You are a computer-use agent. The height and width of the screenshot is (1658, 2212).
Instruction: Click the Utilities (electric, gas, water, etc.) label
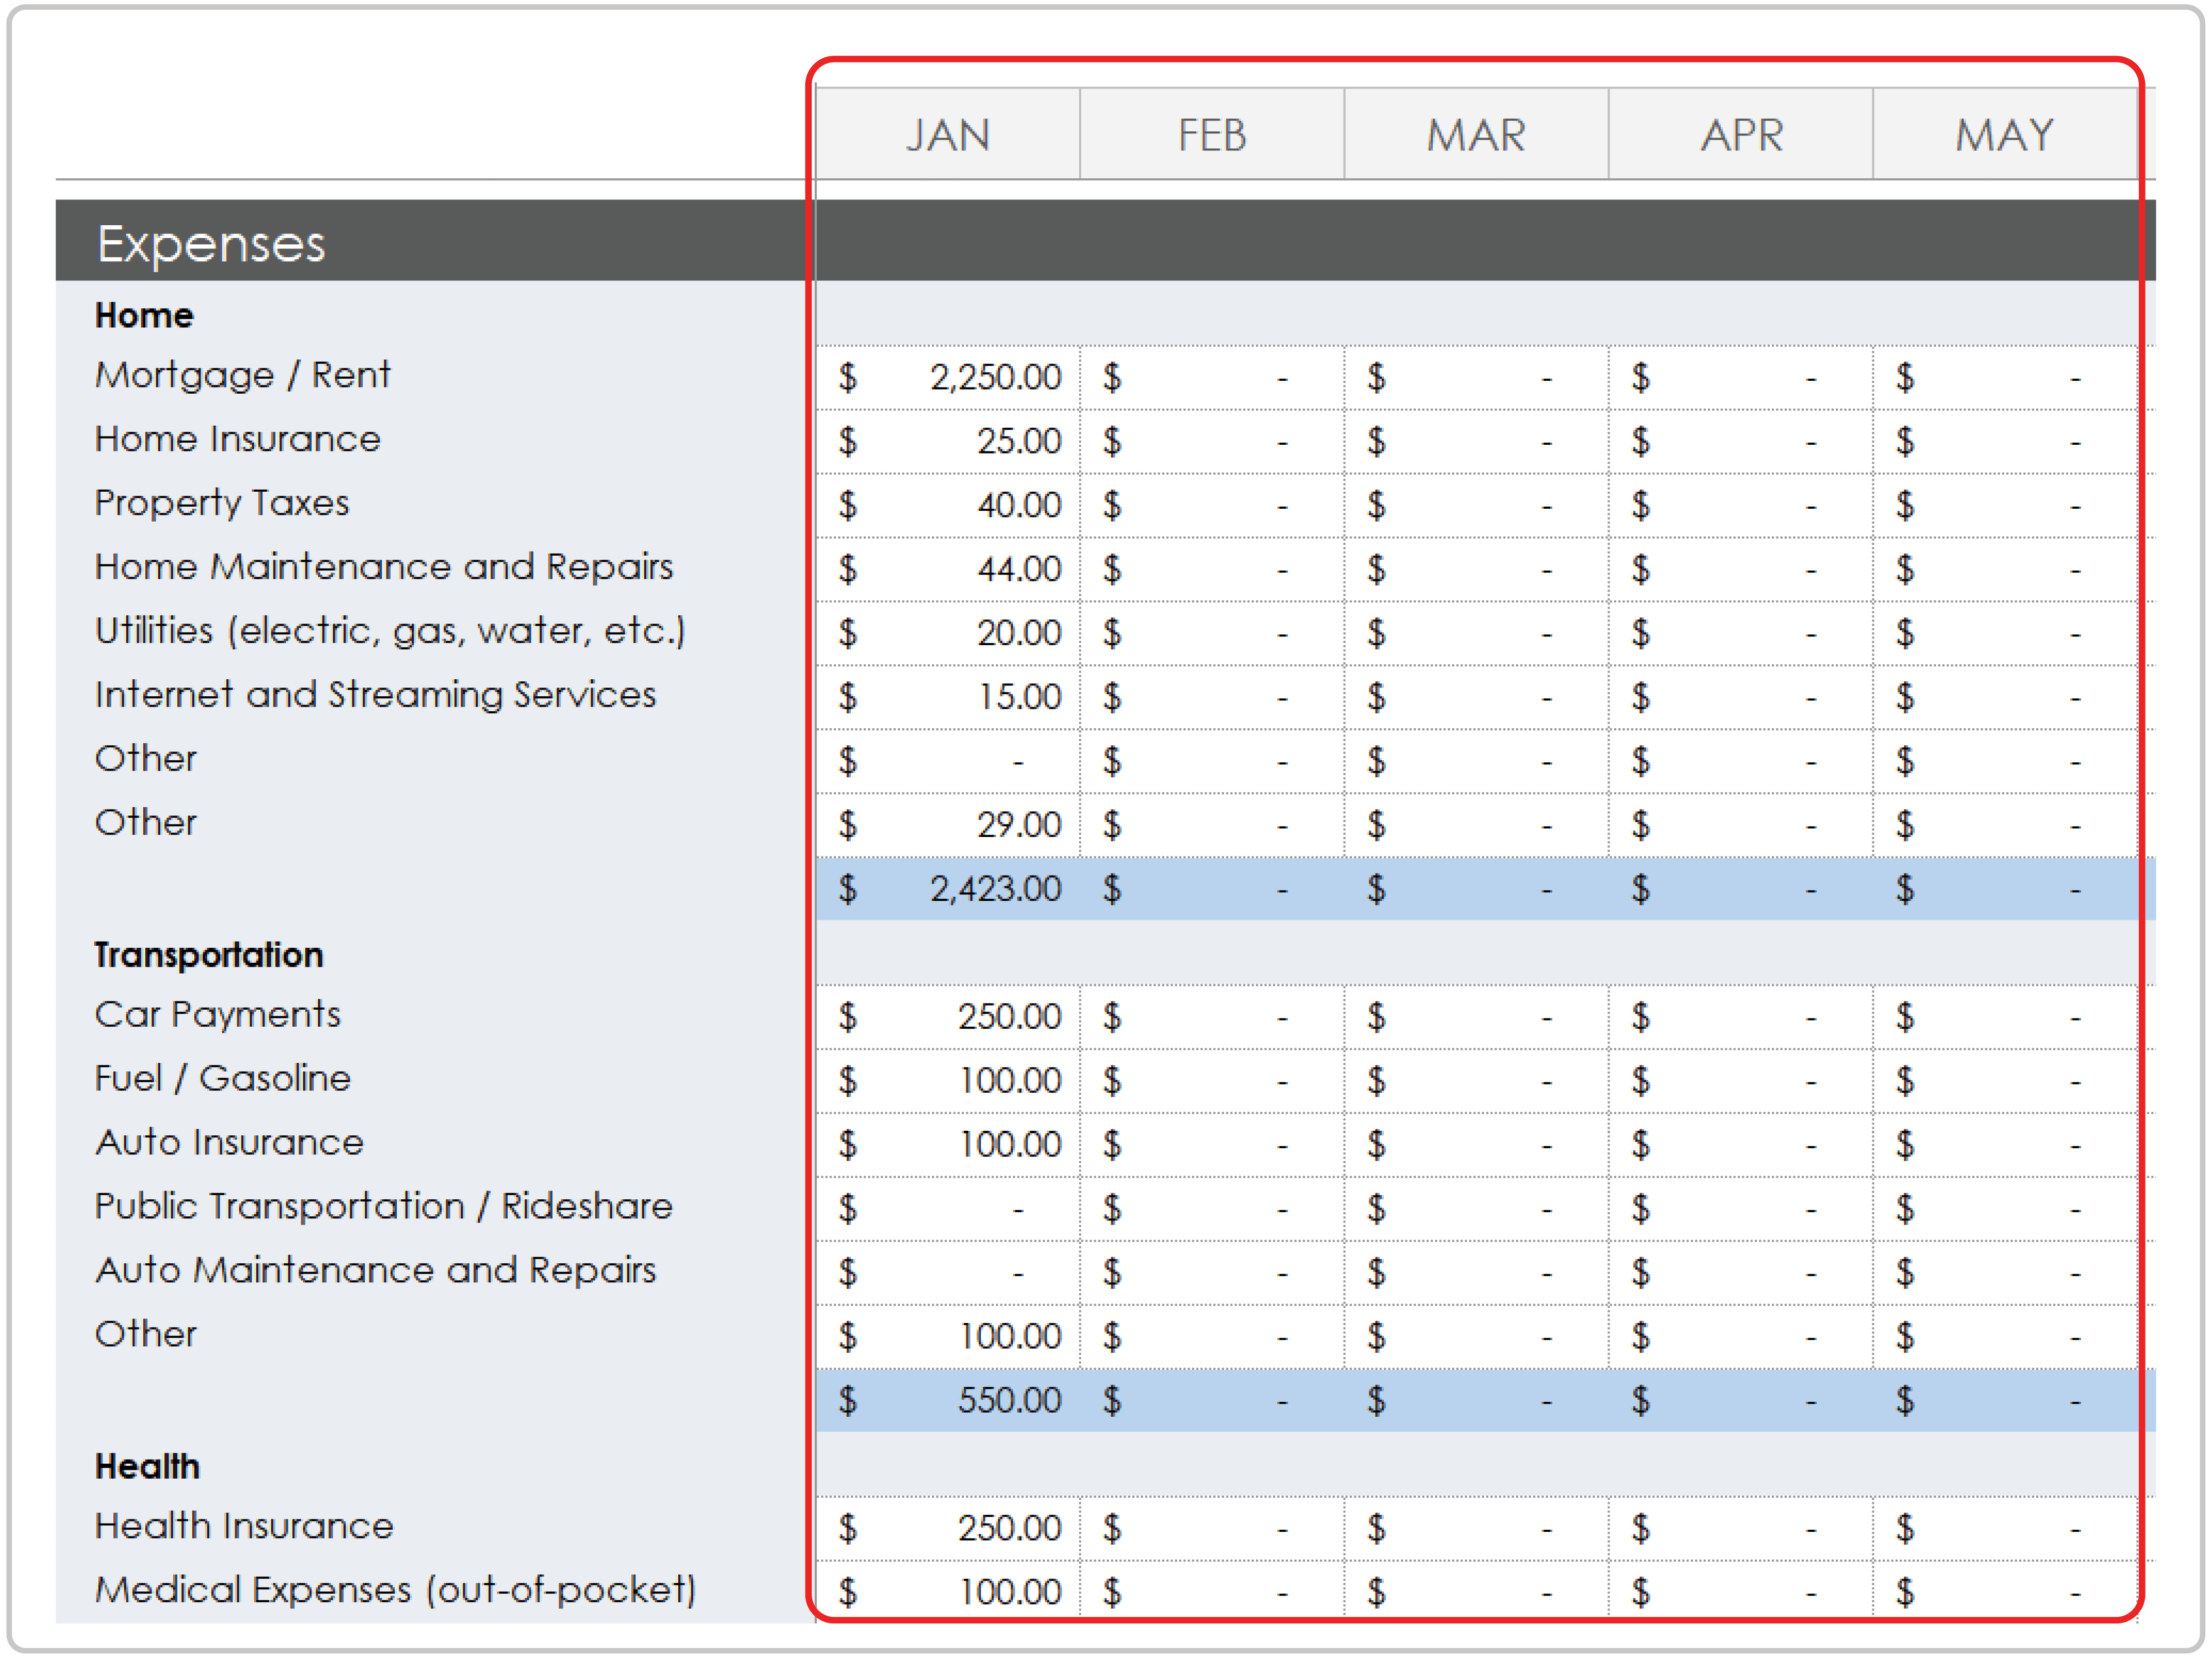(391, 631)
